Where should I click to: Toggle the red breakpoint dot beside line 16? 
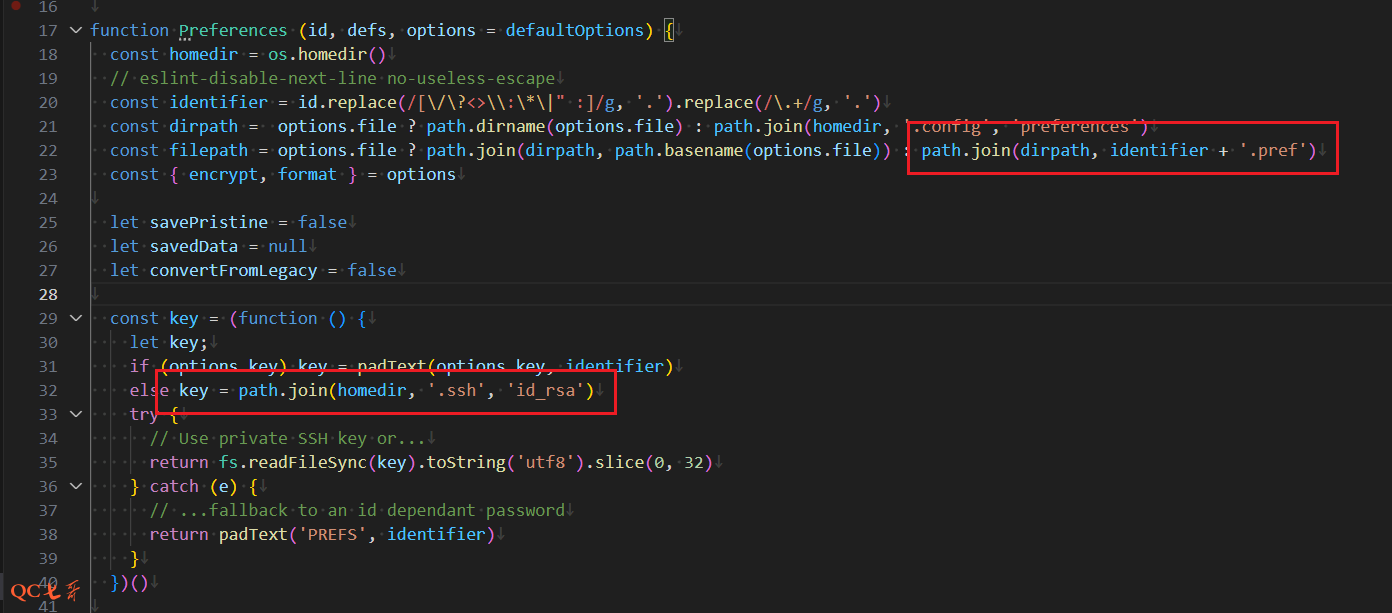click(15, 6)
